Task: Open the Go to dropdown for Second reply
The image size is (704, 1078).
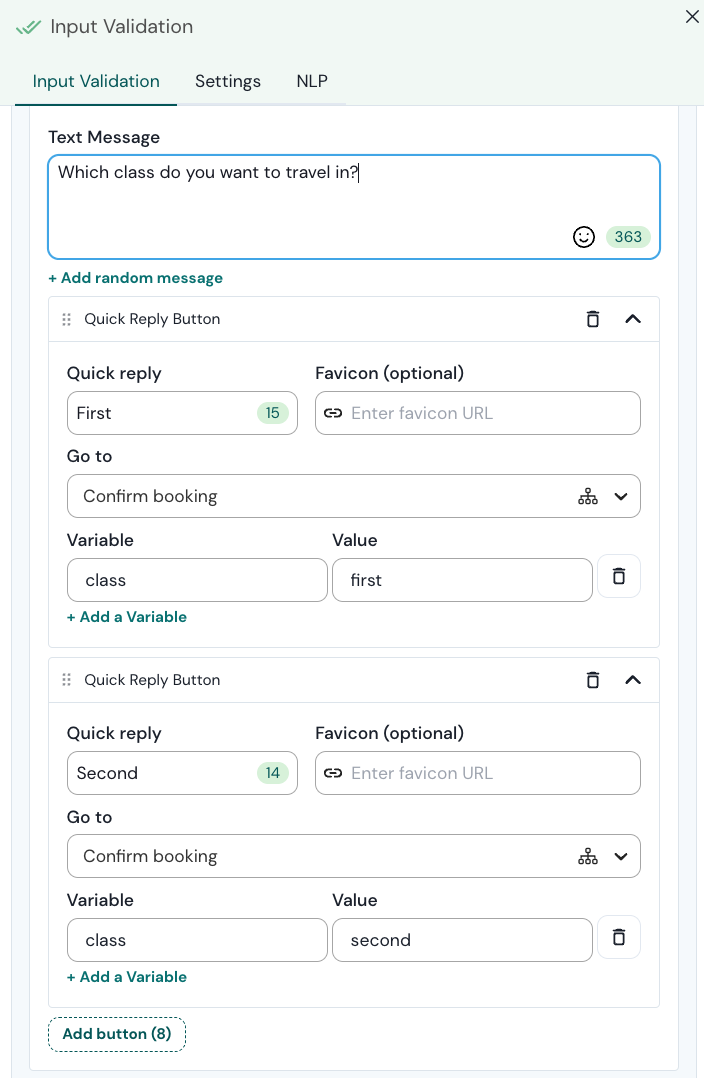Action: [621, 857]
